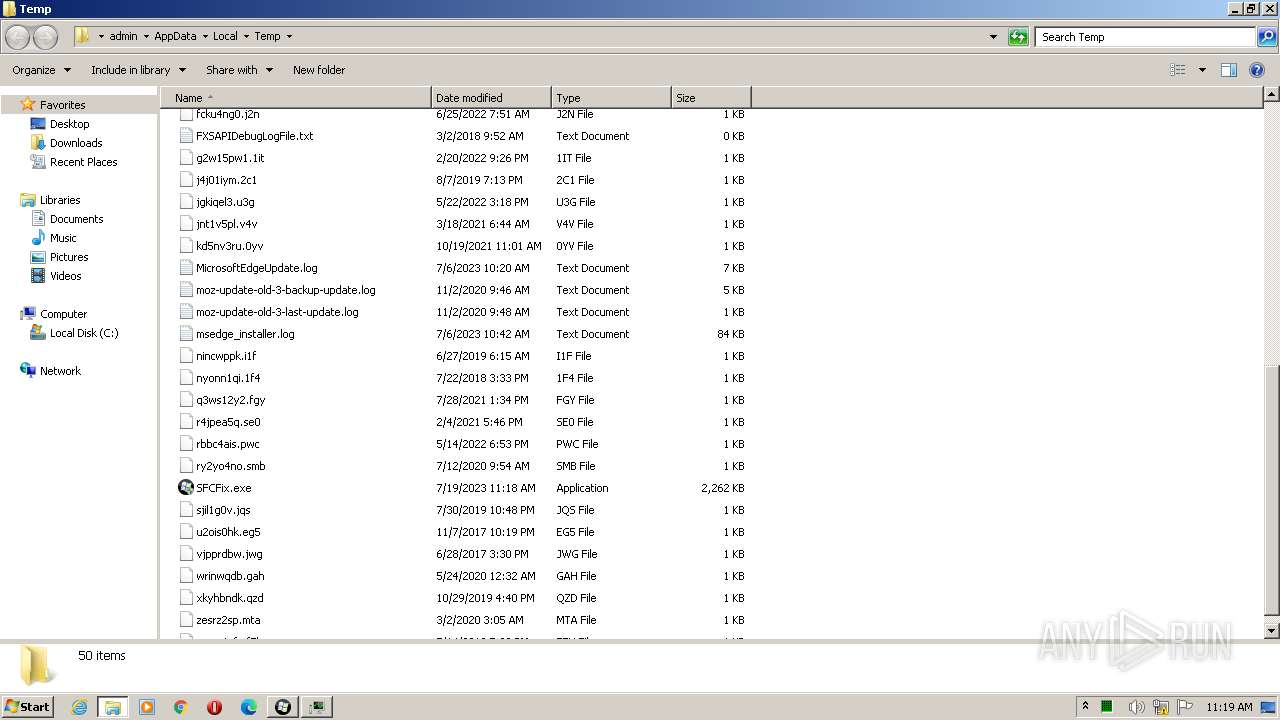The height and width of the screenshot is (720, 1280).
Task: Launch Google Chrome from the taskbar
Action: click(x=181, y=707)
